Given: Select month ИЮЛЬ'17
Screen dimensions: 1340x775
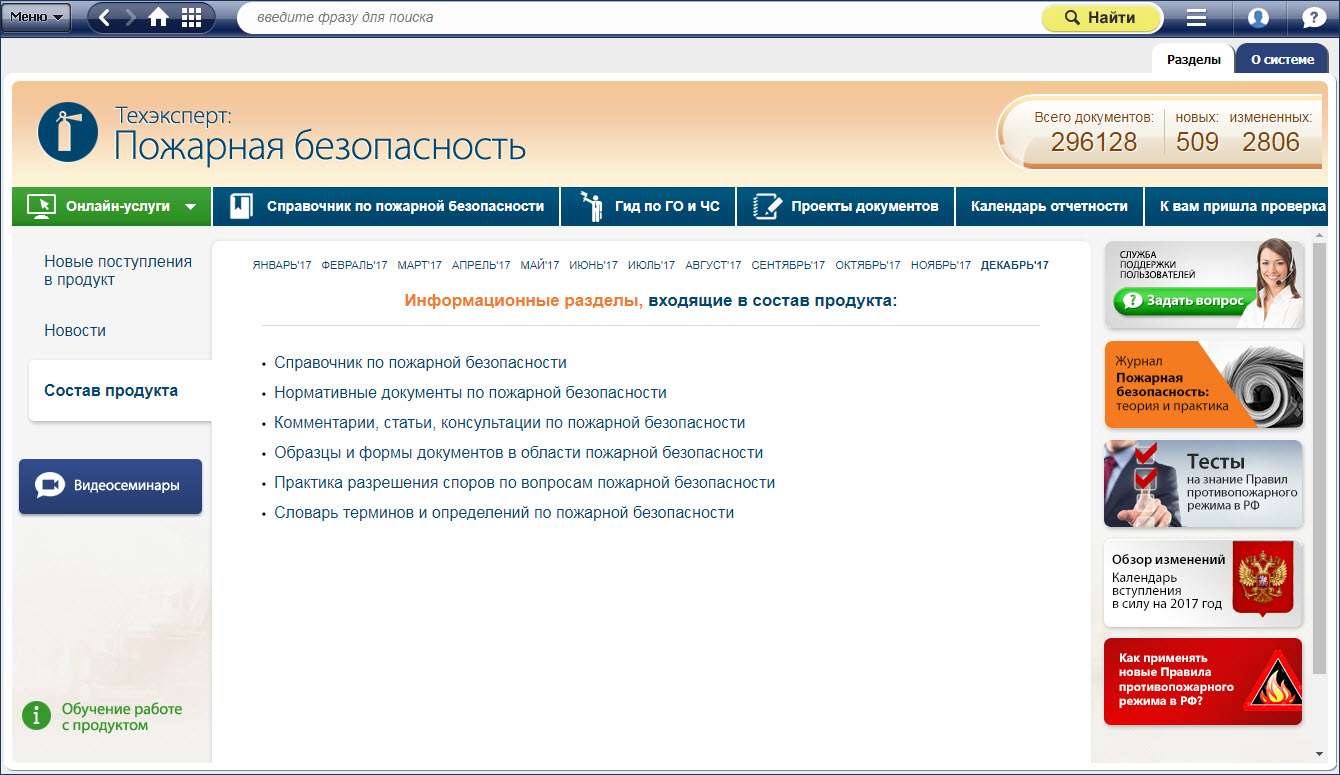Looking at the screenshot, I should tap(652, 265).
